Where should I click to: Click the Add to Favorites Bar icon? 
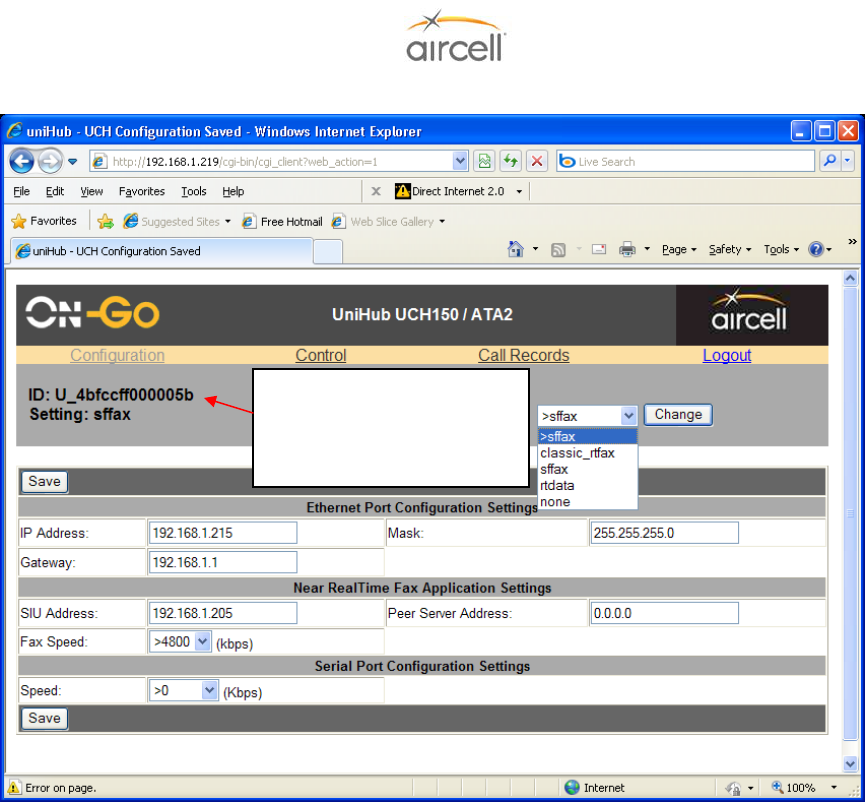(105, 222)
